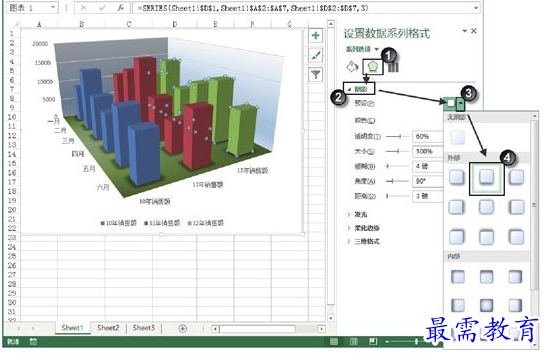The image size is (547, 361).
Task: Choose outer shadow Offset Diagonal Bottom Left
Action: pos(516,177)
